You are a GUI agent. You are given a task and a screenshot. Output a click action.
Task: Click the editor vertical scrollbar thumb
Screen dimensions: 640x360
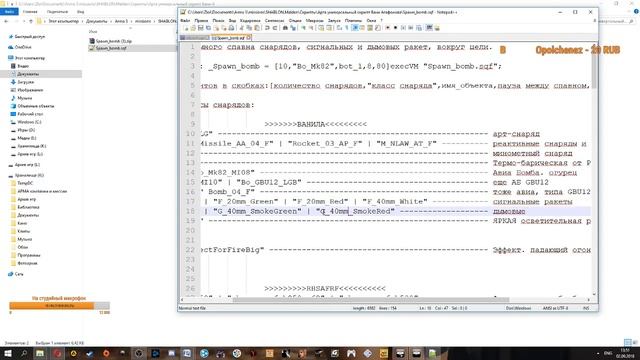pyautogui.click(x=594, y=67)
